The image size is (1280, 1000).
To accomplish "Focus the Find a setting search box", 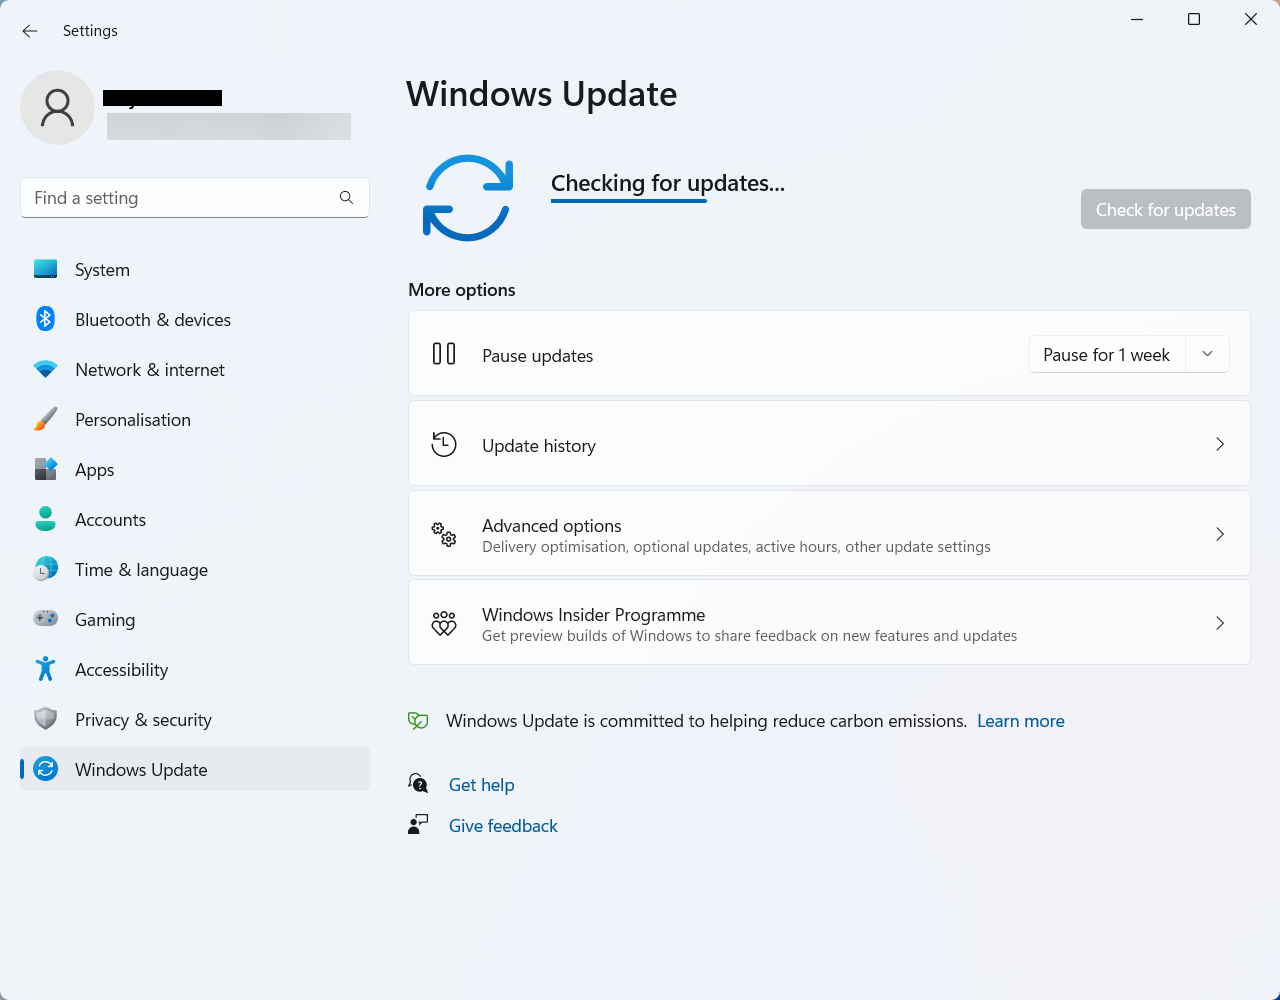I will tap(195, 198).
